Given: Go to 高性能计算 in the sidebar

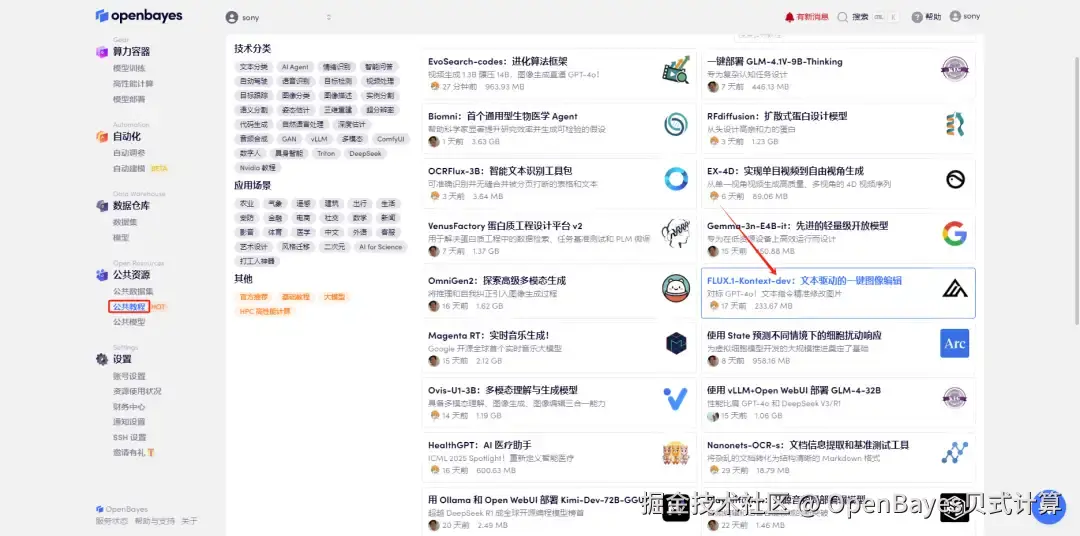Looking at the screenshot, I should [133, 83].
